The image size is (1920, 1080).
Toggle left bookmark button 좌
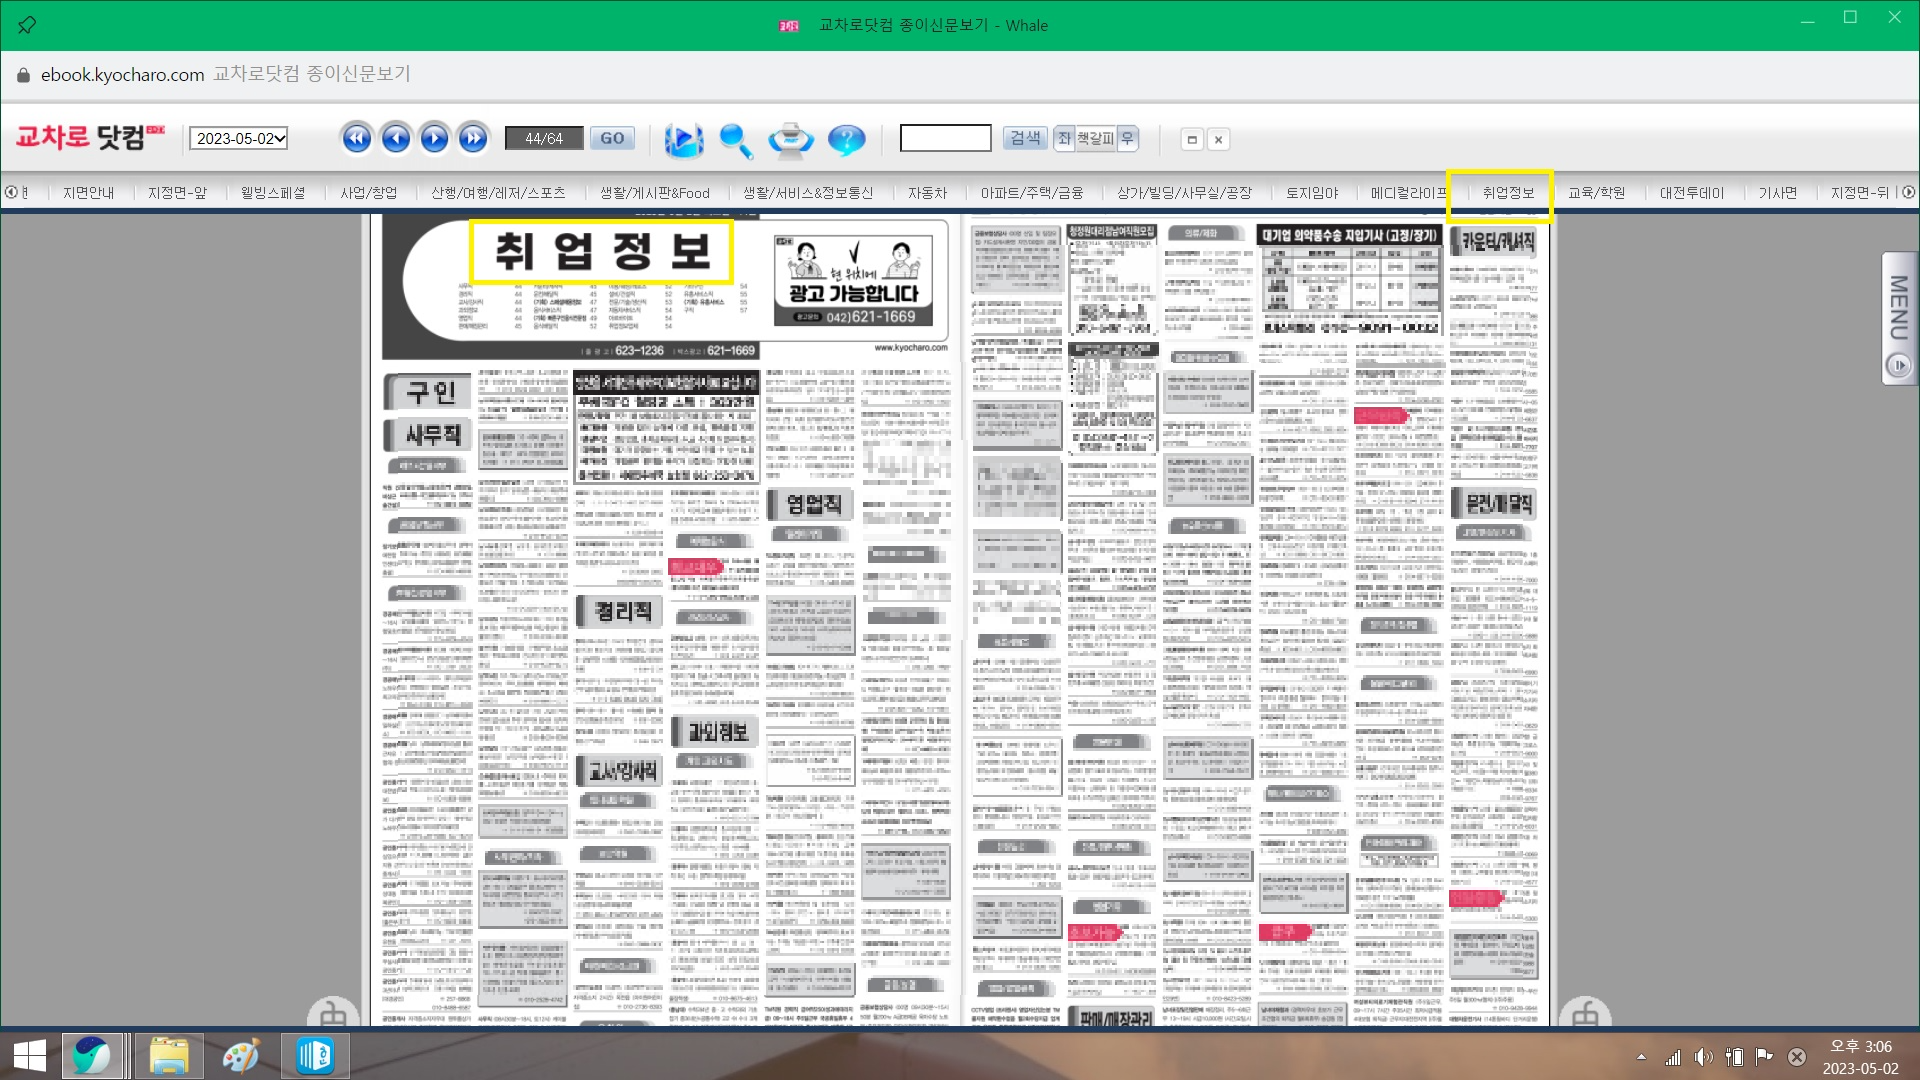coord(1064,138)
